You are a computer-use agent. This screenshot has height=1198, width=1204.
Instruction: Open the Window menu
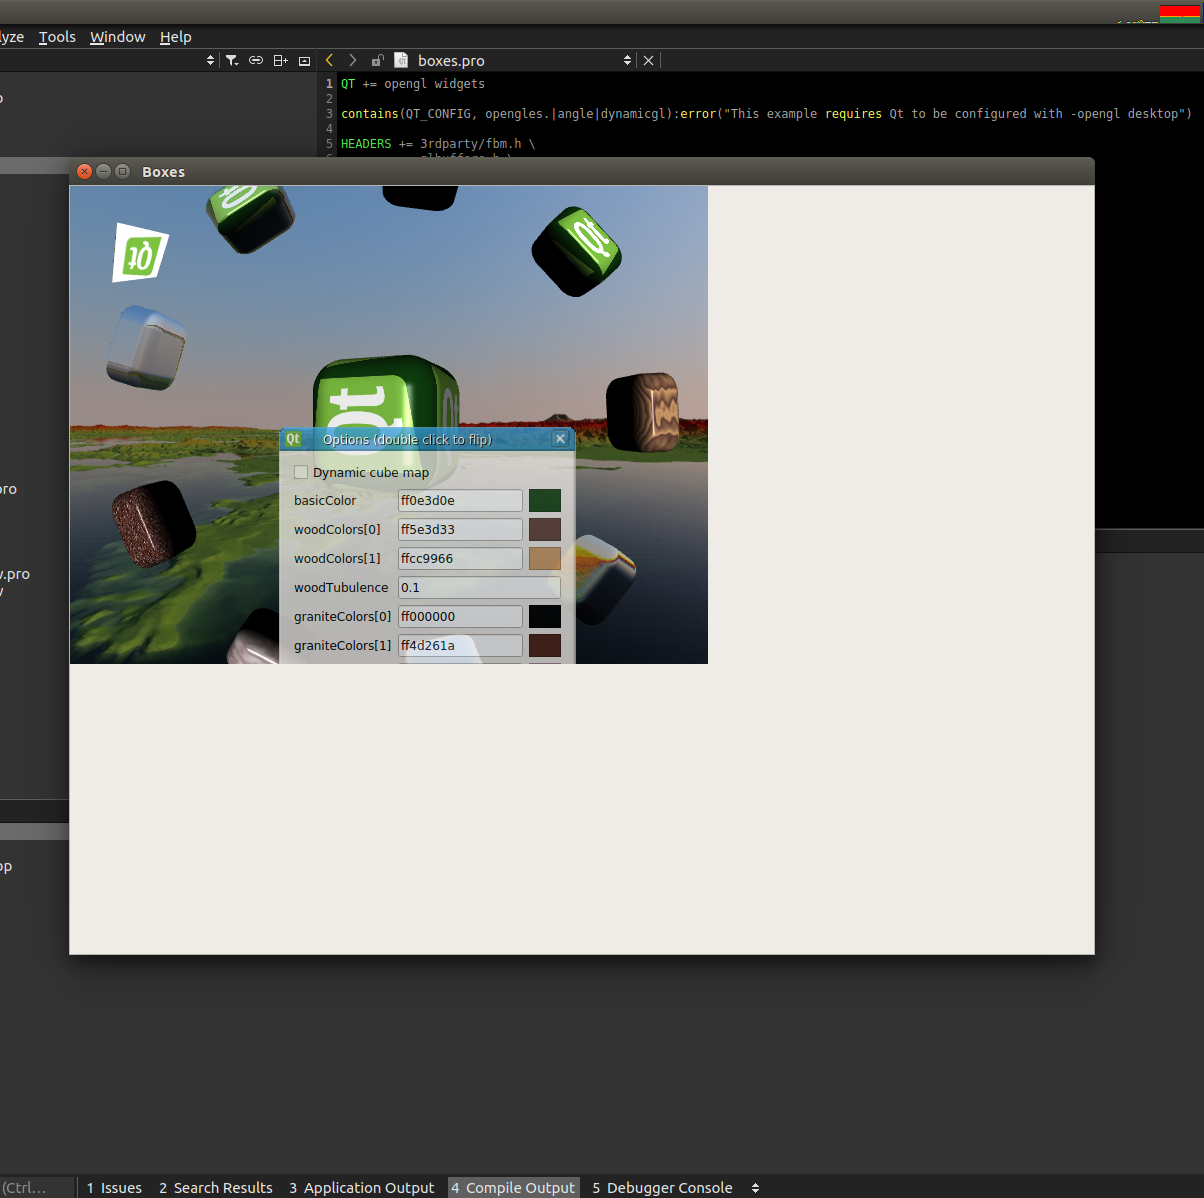tap(118, 37)
